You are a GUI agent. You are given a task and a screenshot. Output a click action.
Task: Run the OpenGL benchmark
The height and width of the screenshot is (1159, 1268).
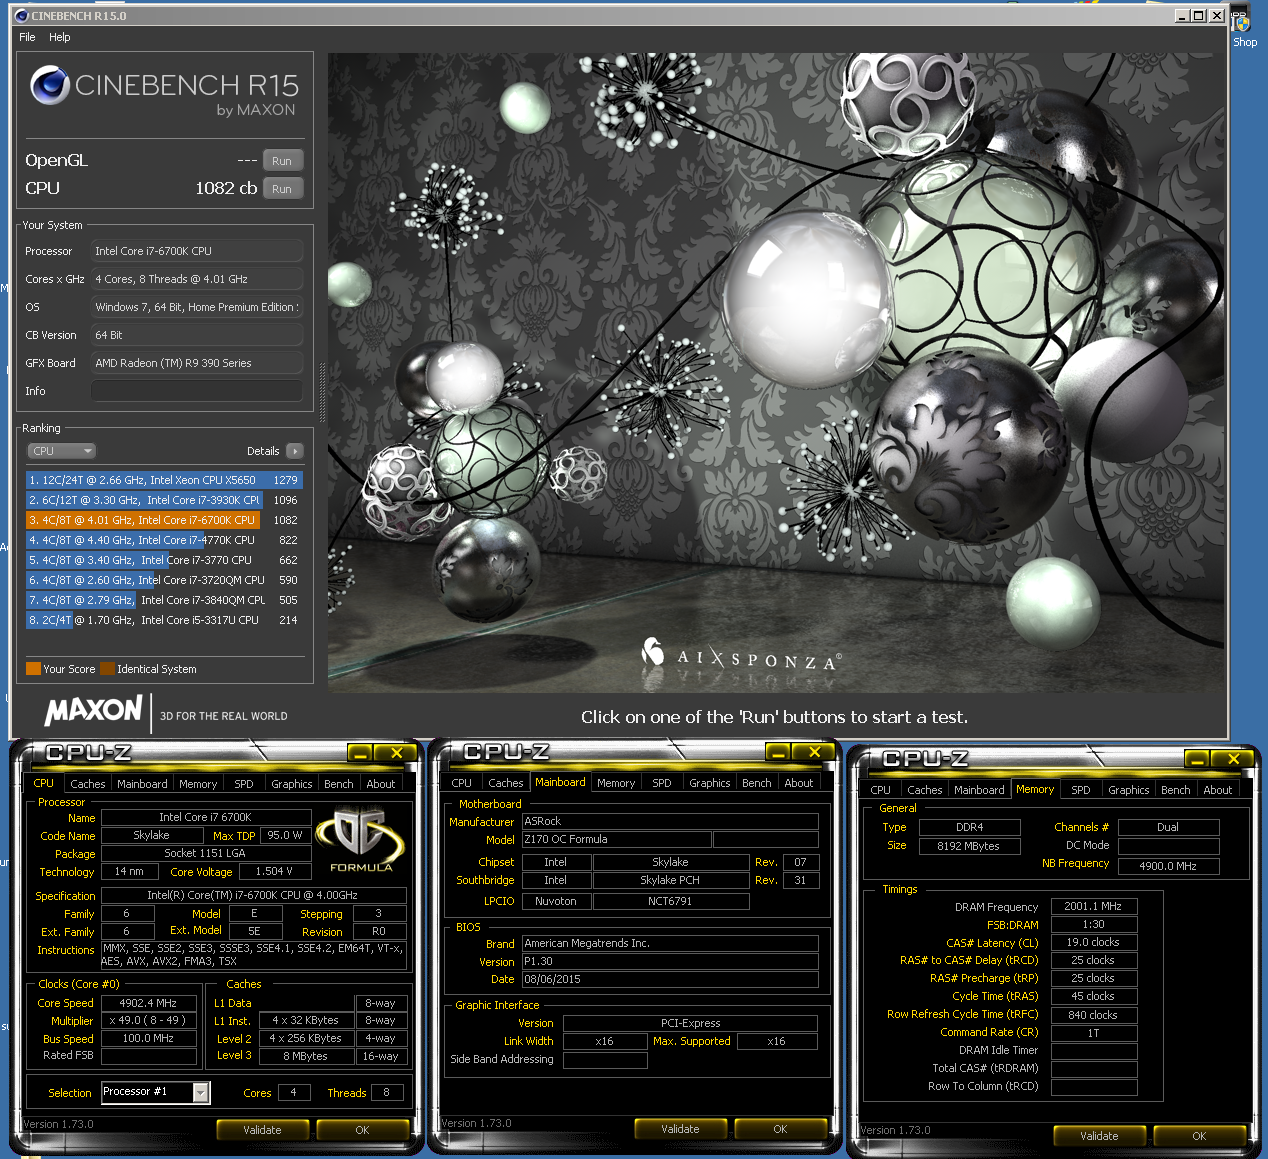pos(282,161)
